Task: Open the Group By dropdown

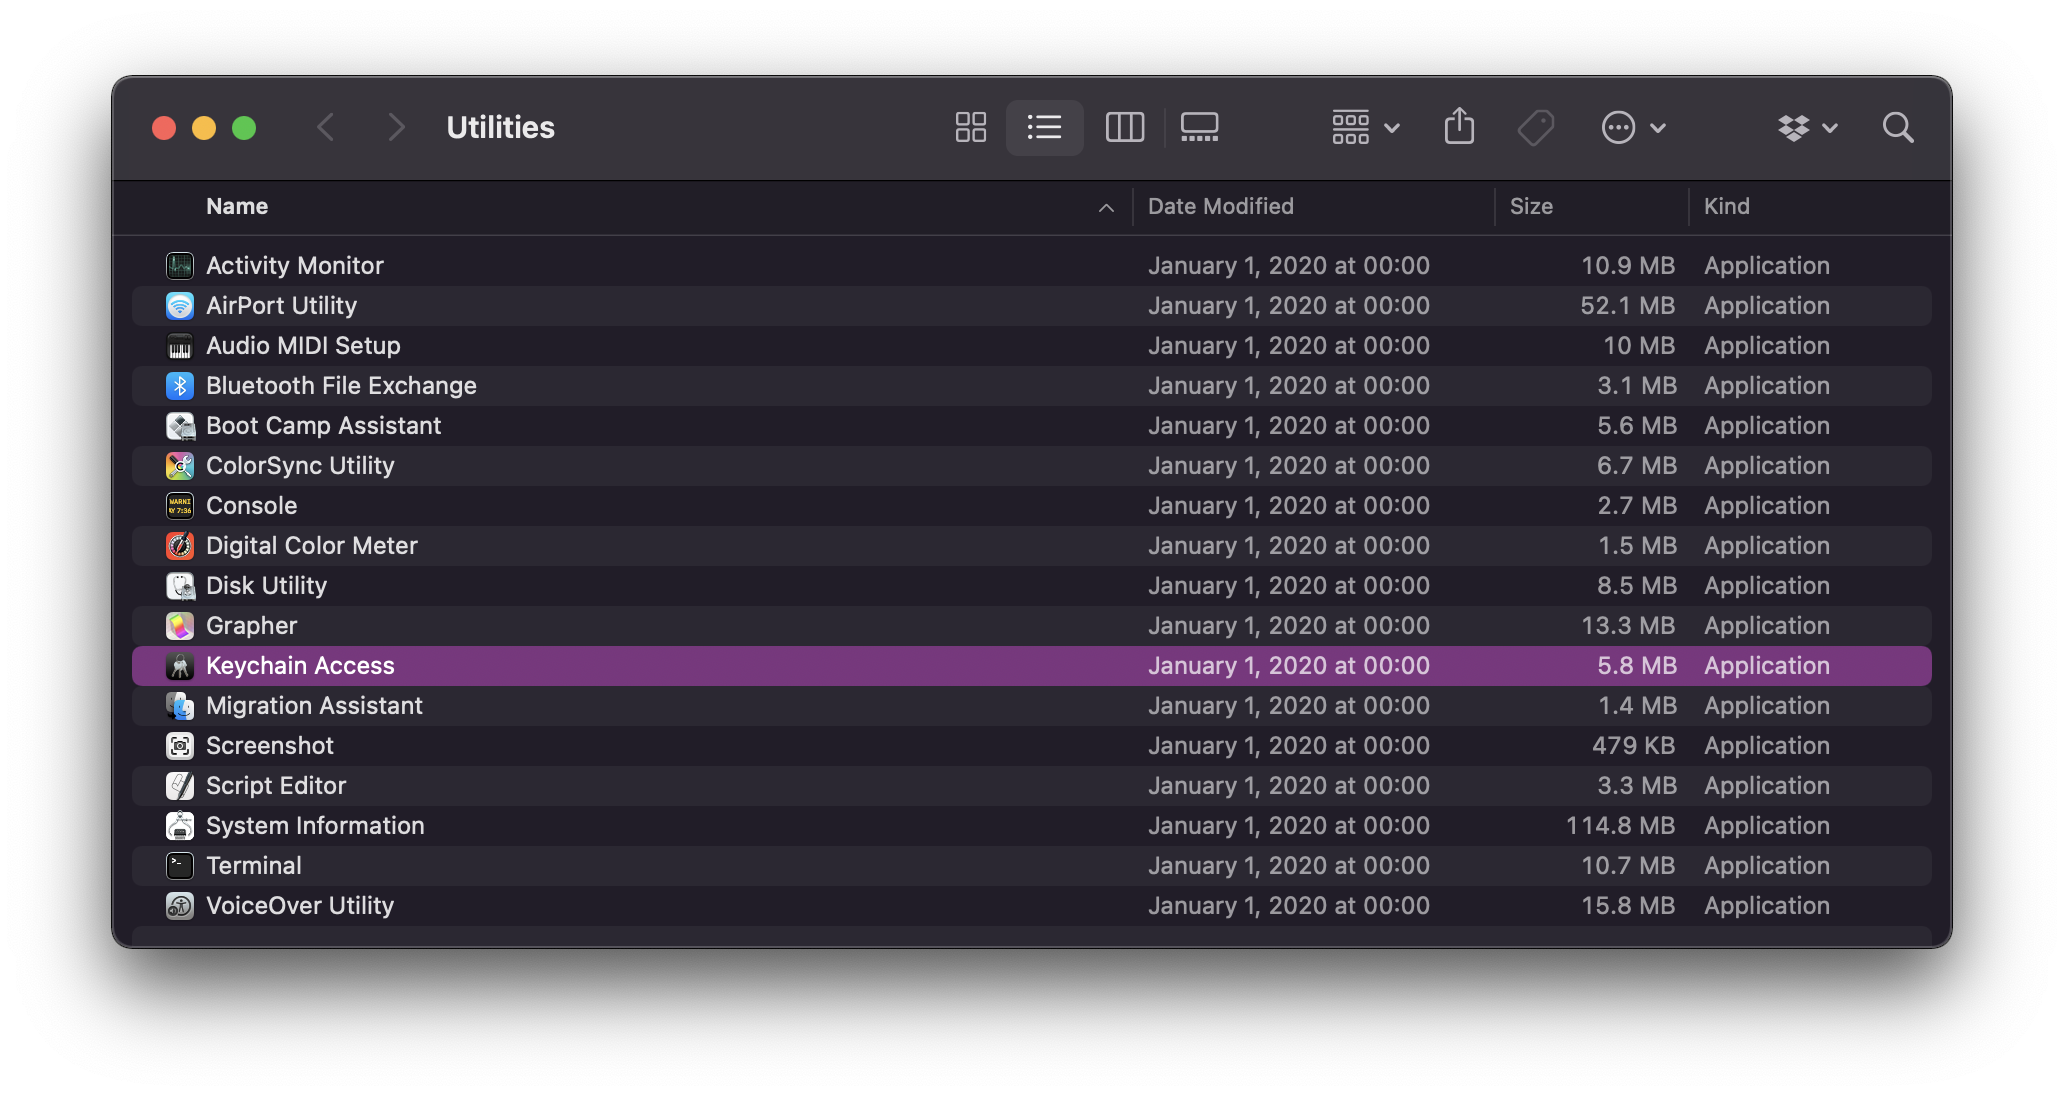Action: click(x=1365, y=127)
